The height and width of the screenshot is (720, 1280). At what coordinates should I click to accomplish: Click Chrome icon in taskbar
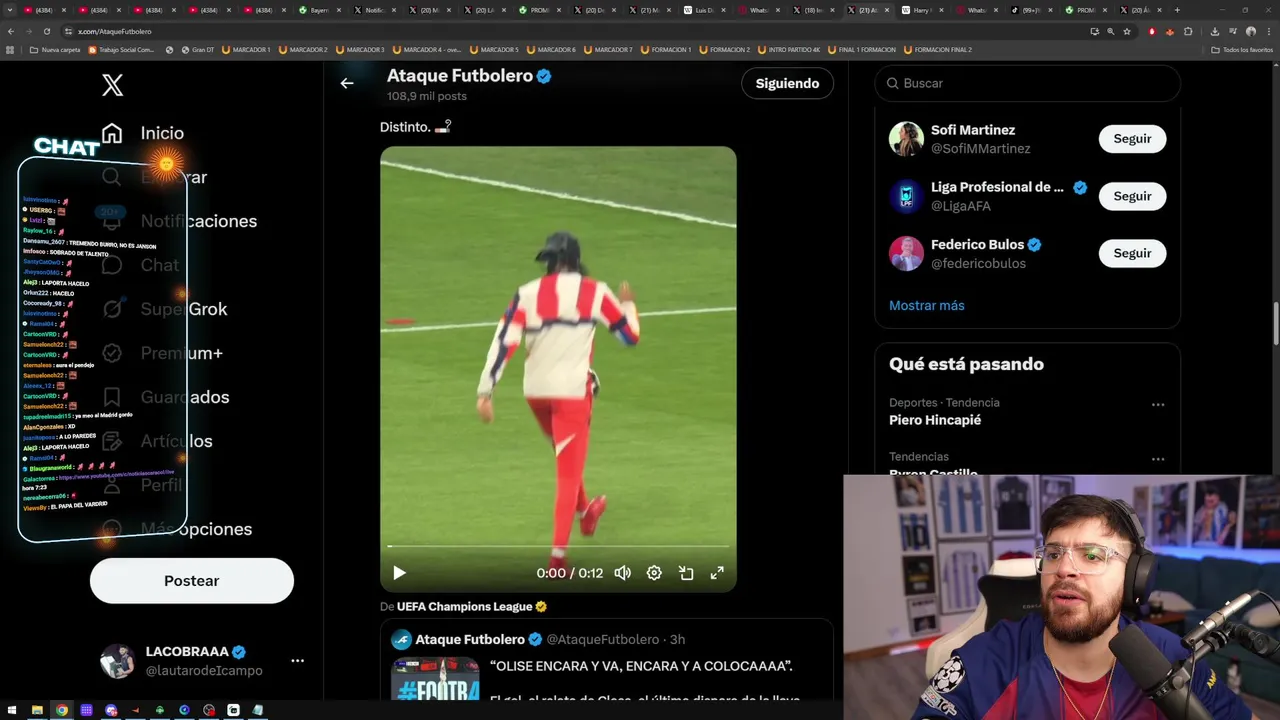(62, 710)
